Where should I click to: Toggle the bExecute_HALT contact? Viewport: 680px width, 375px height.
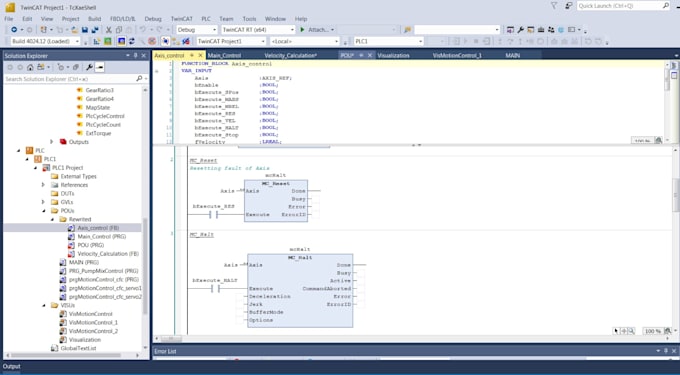[x=215, y=288]
